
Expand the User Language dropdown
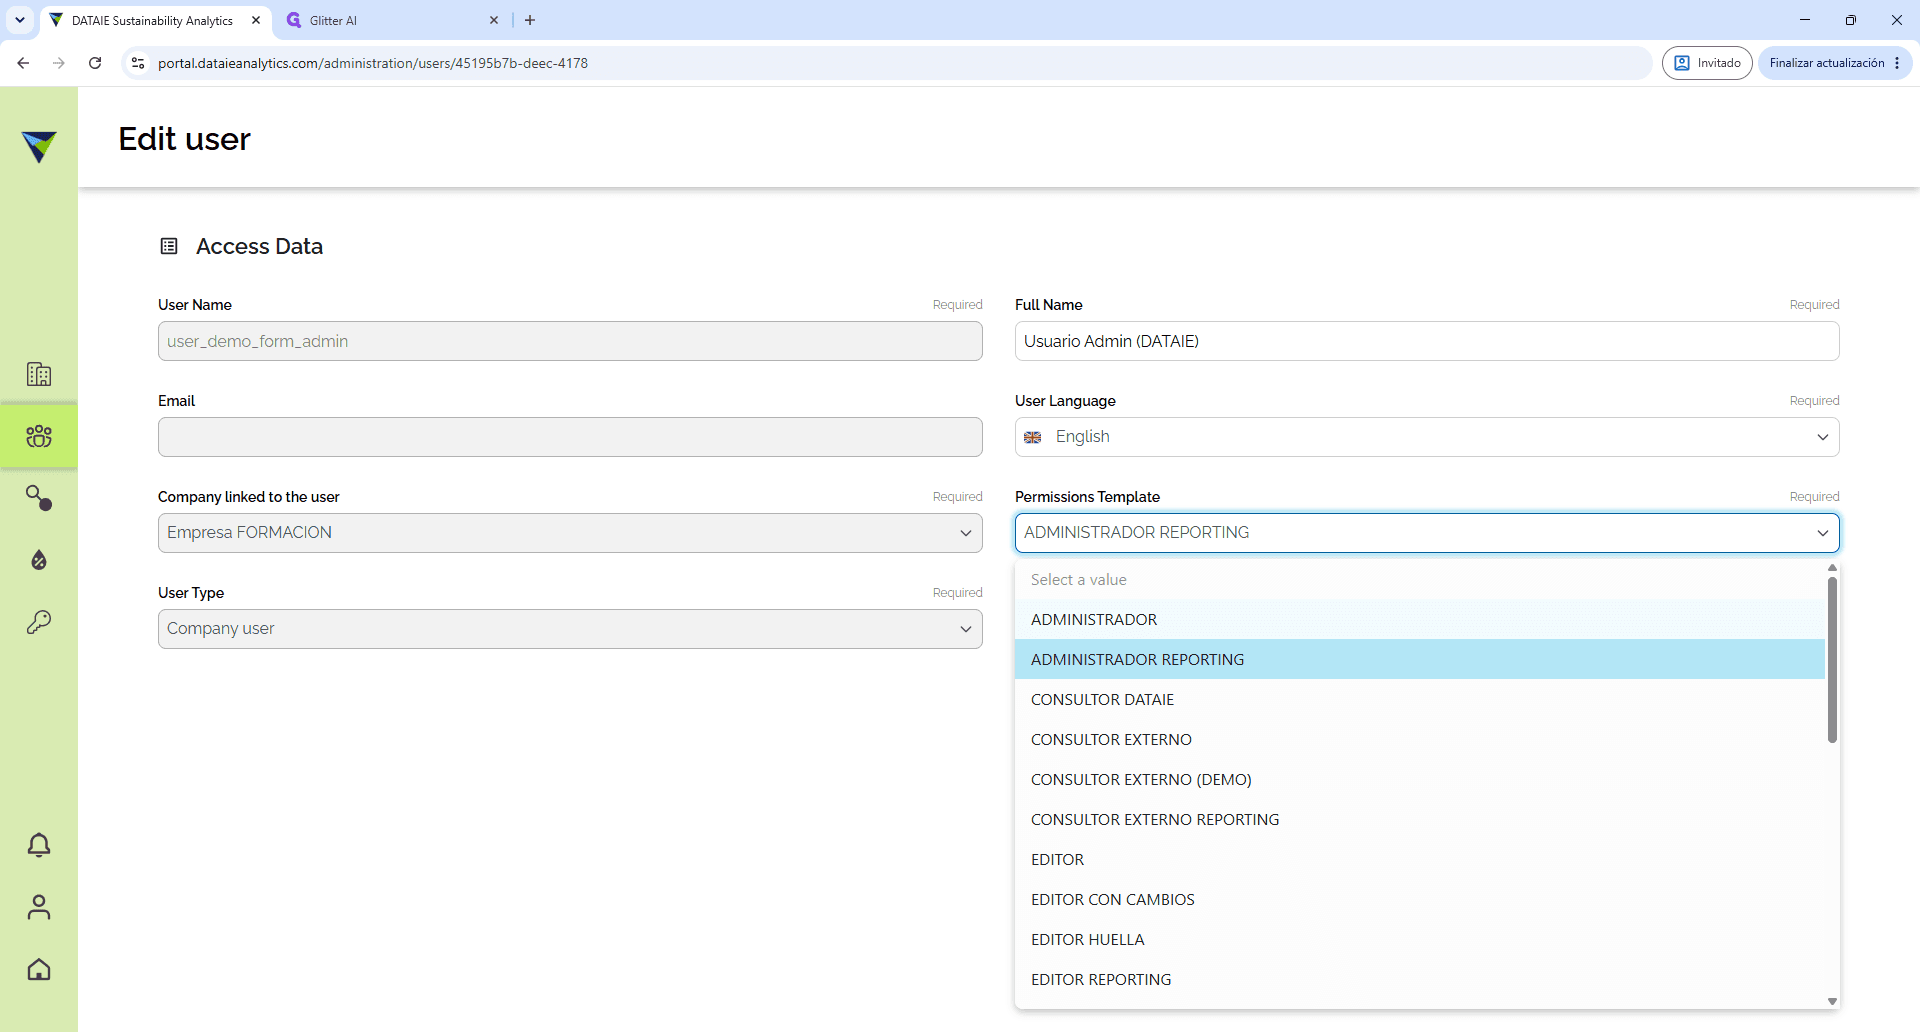tap(1427, 437)
